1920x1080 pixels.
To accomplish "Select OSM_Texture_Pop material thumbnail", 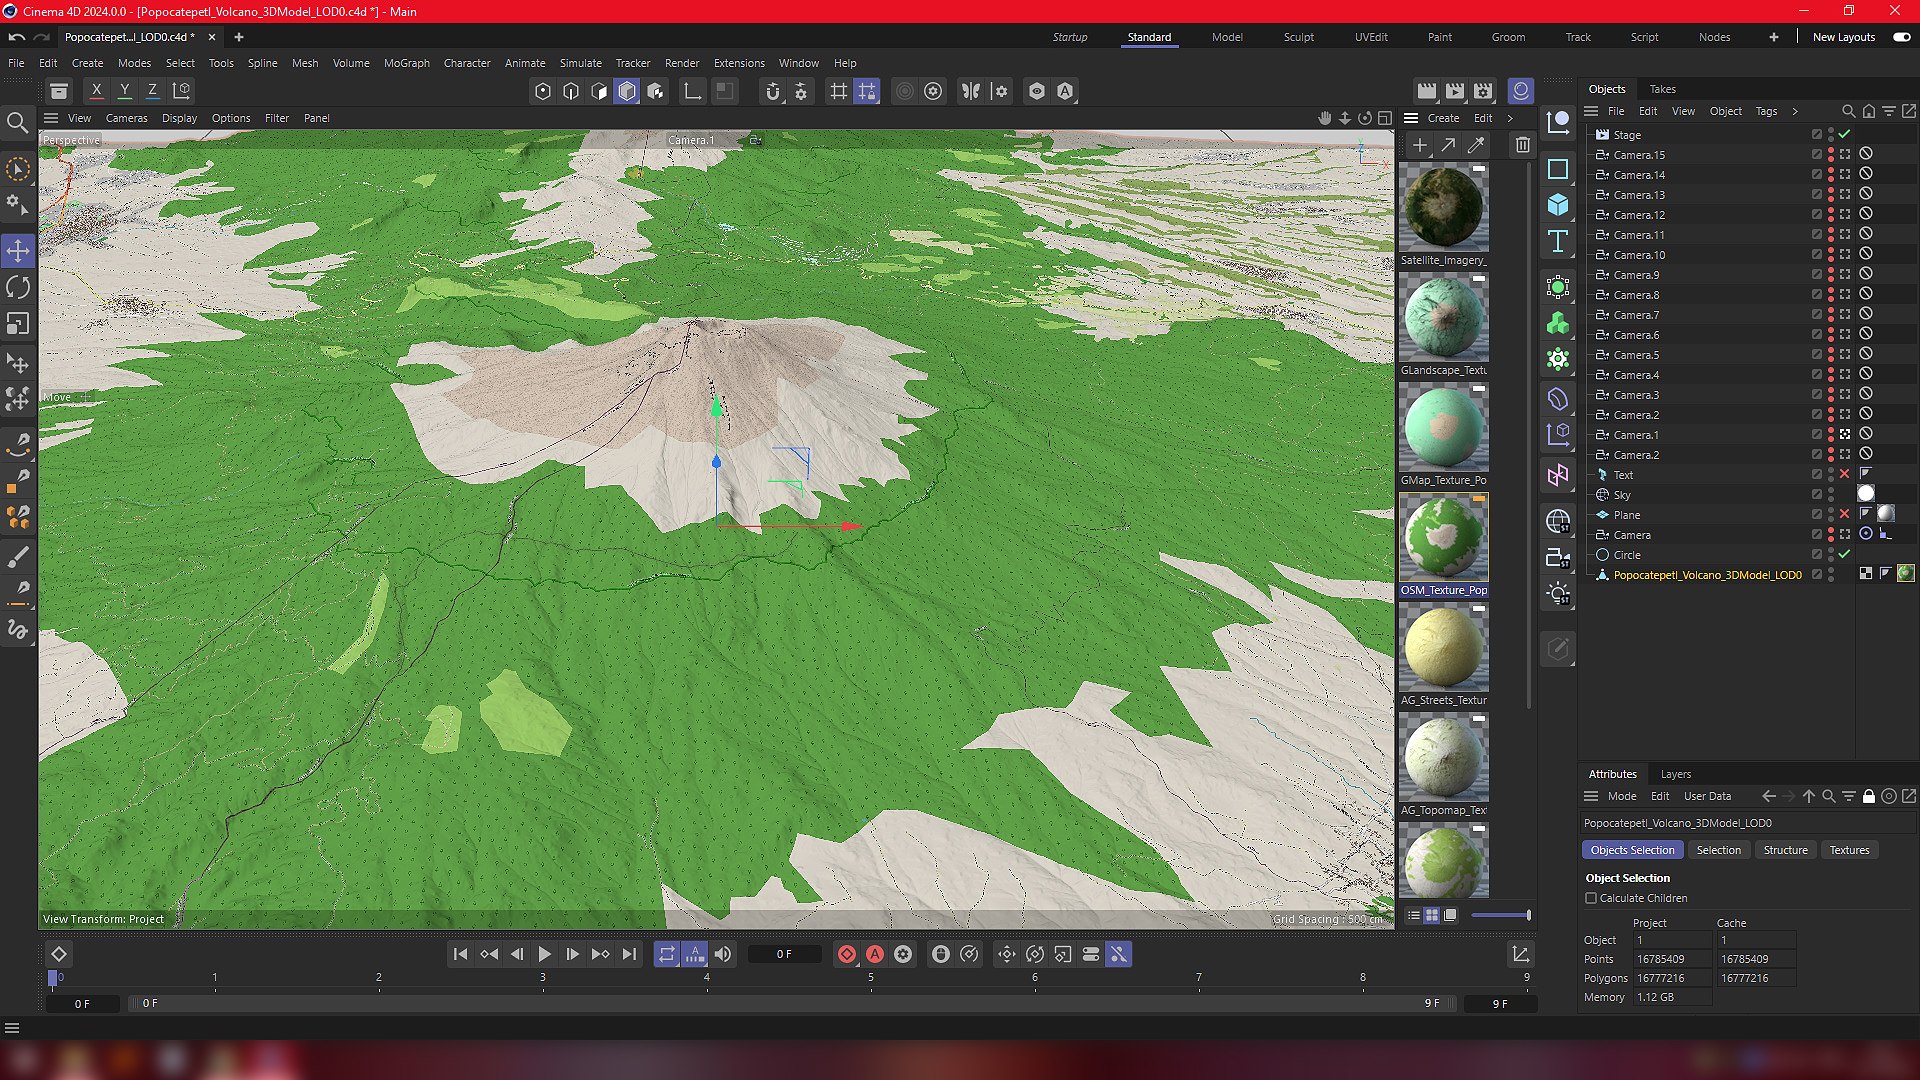I will (1443, 537).
